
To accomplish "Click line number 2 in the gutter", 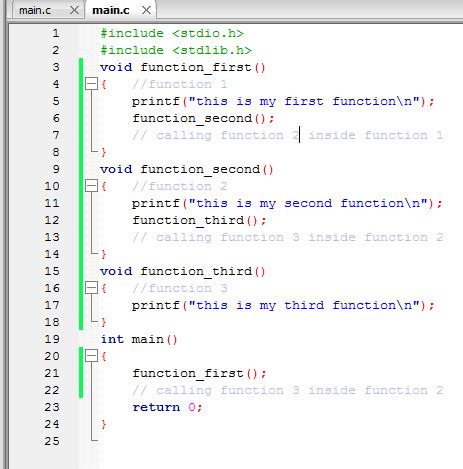I will 56,50.
